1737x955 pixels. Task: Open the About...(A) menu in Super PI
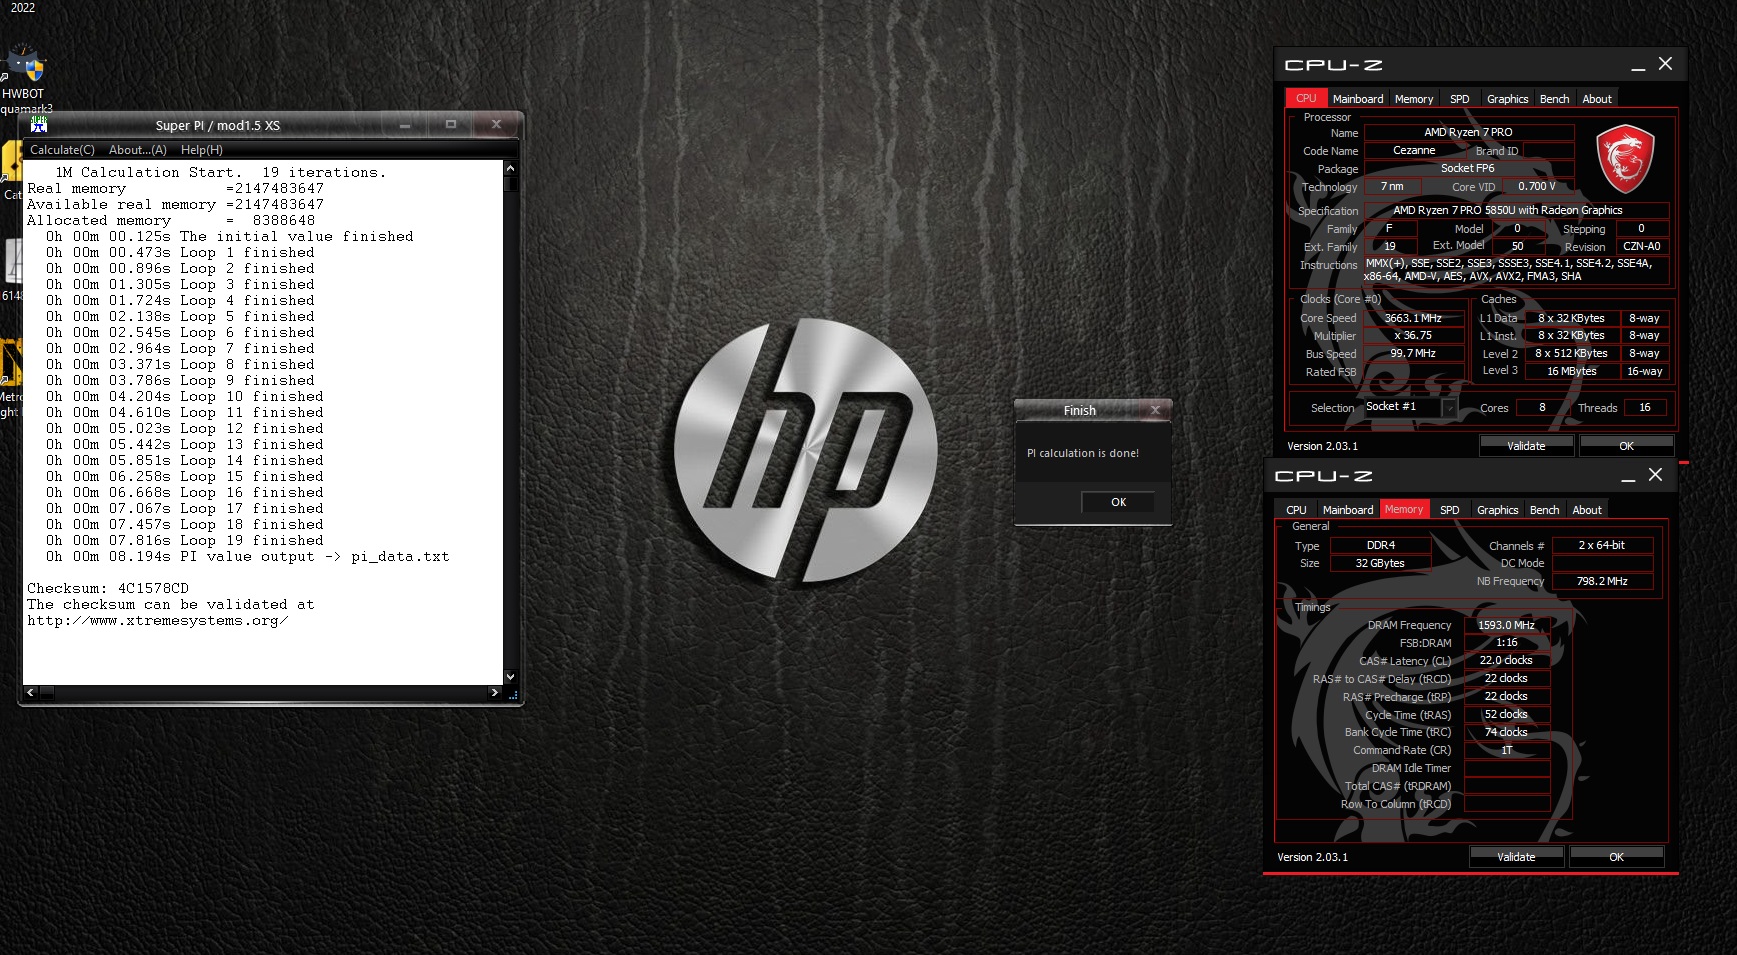tap(138, 150)
